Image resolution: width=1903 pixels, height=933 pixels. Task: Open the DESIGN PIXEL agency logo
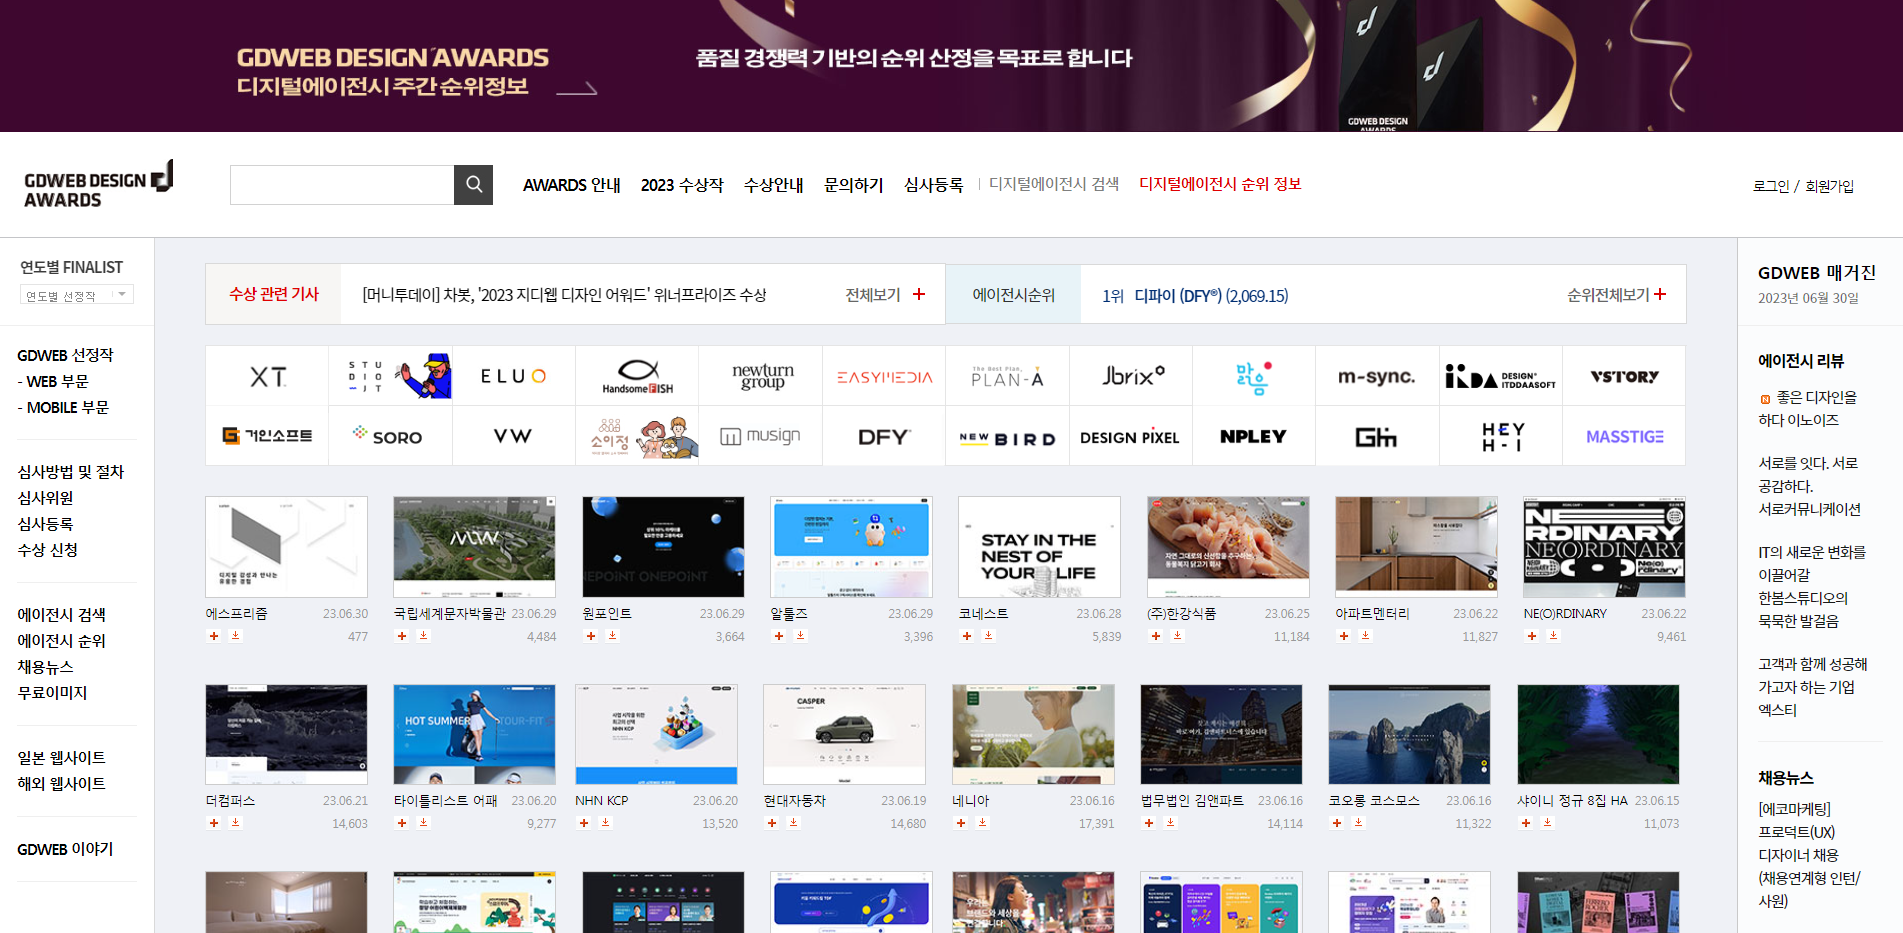click(1130, 435)
